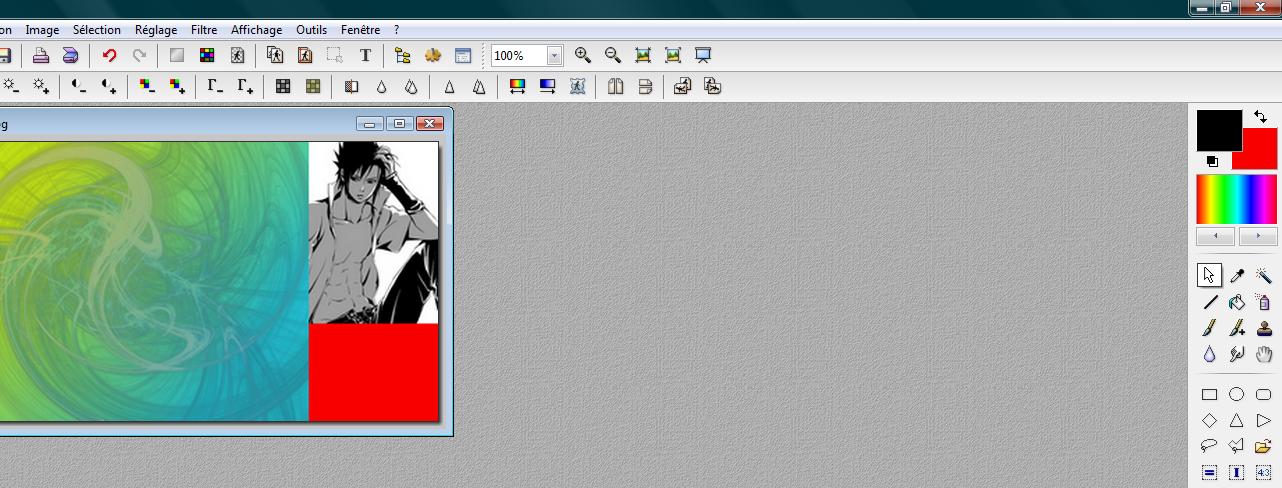Swap foreground and background colors
This screenshot has width=1282, height=488.
(1261, 117)
